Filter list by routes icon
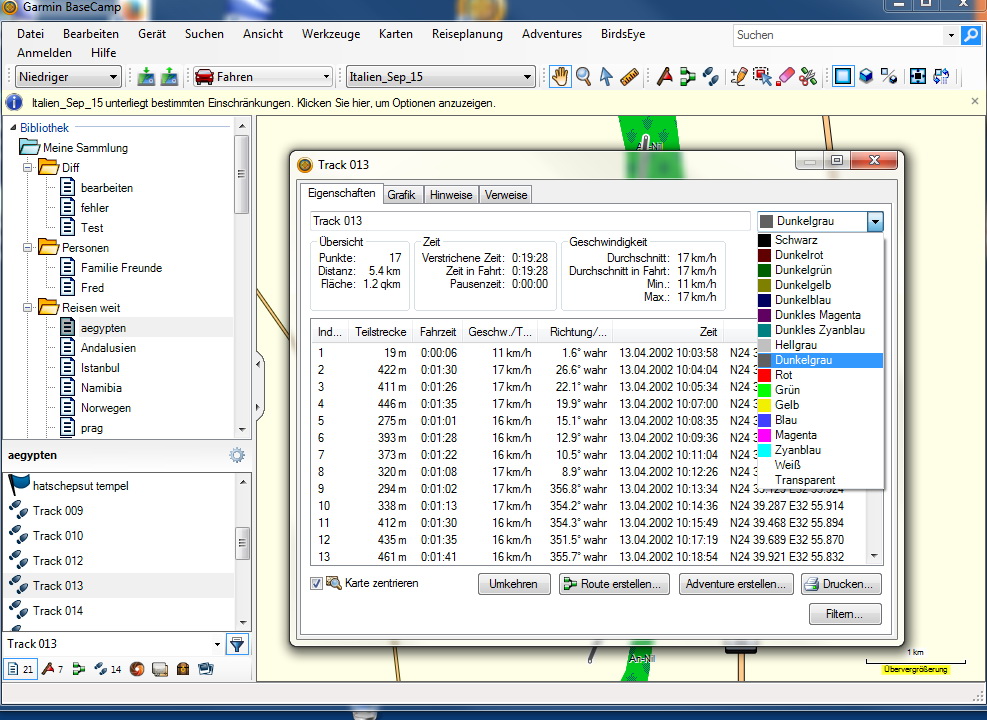 [79, 669]
